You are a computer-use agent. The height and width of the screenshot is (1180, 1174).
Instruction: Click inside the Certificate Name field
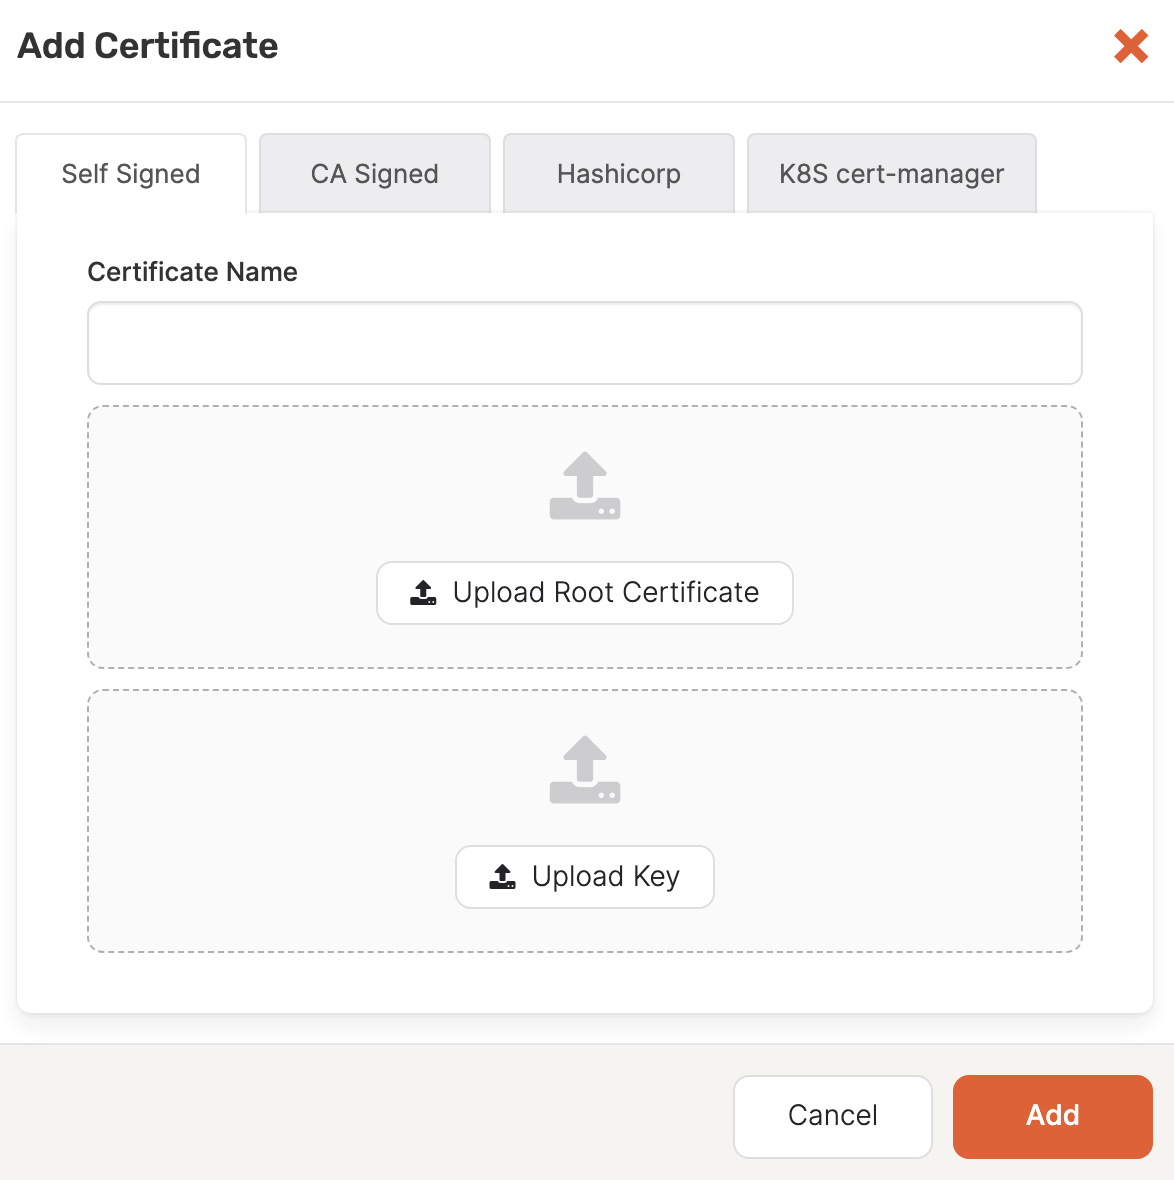pos(584,343)
